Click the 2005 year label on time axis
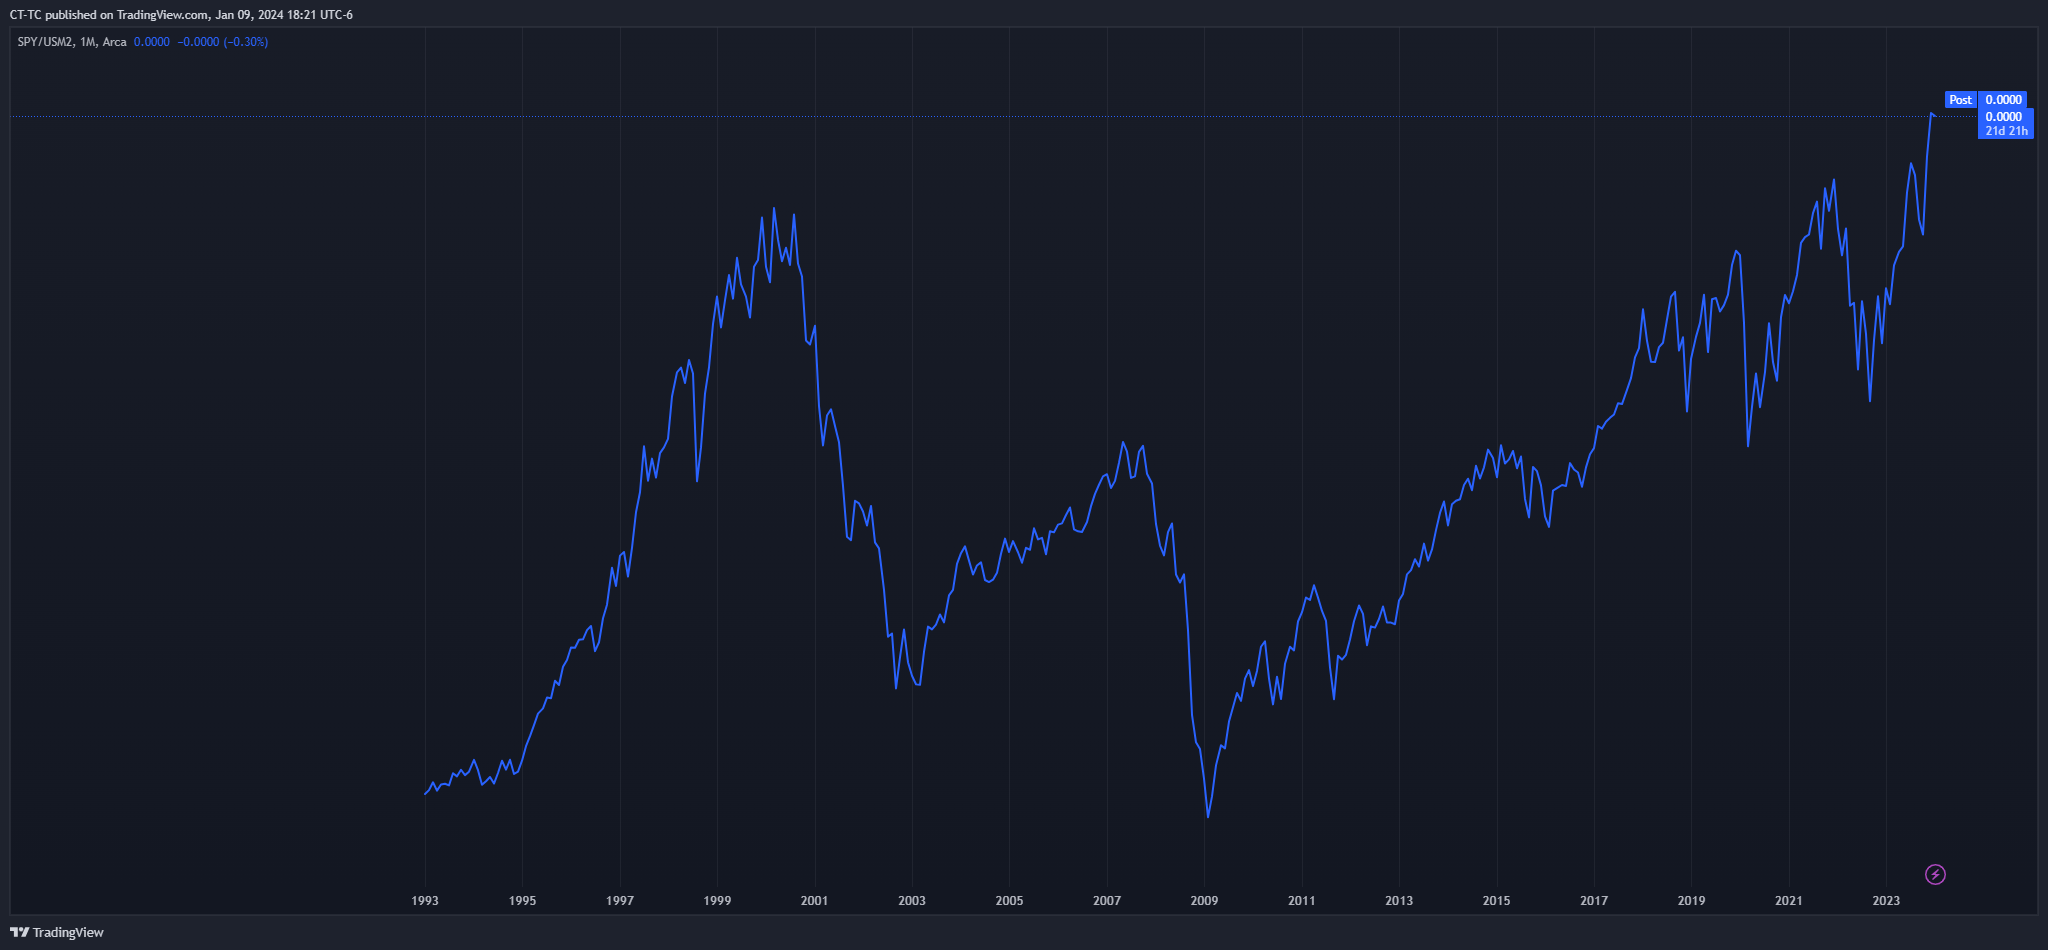Viewport: 2048px width, 950px height. 1009,901
